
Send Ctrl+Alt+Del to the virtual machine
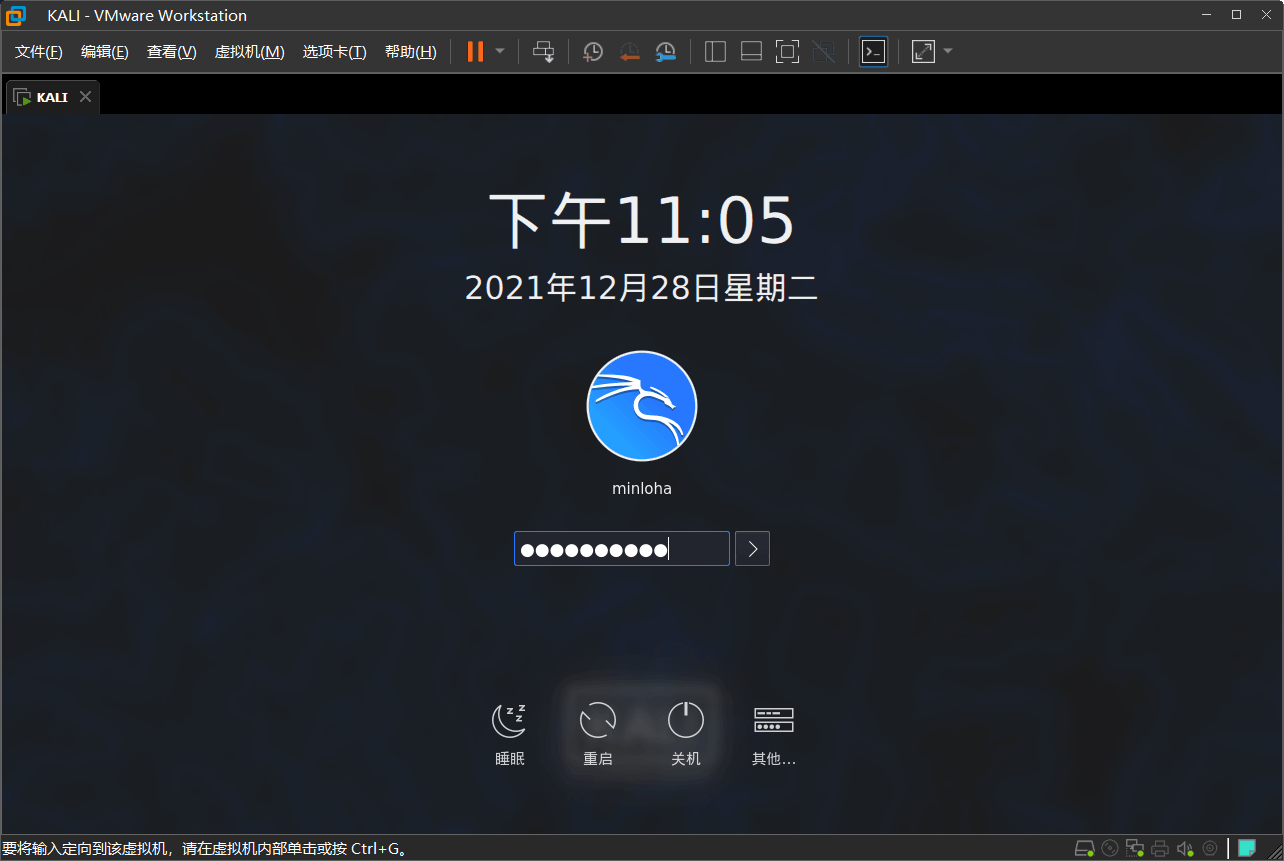543,52
